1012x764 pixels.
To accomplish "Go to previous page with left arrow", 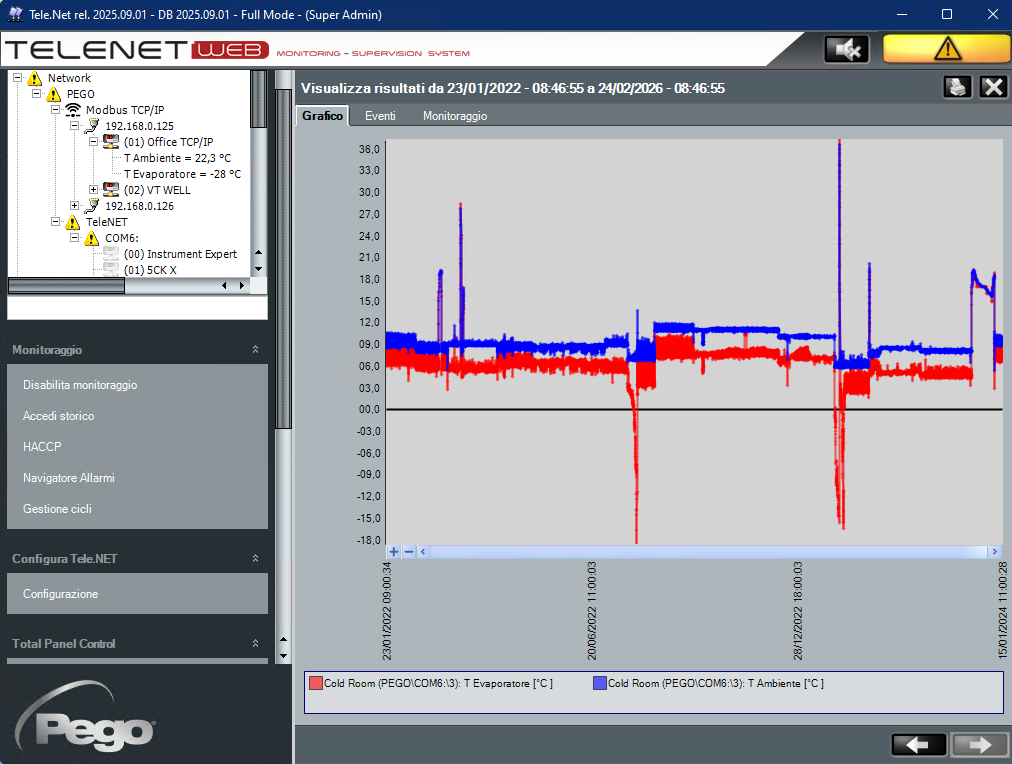I will [918, 744].
